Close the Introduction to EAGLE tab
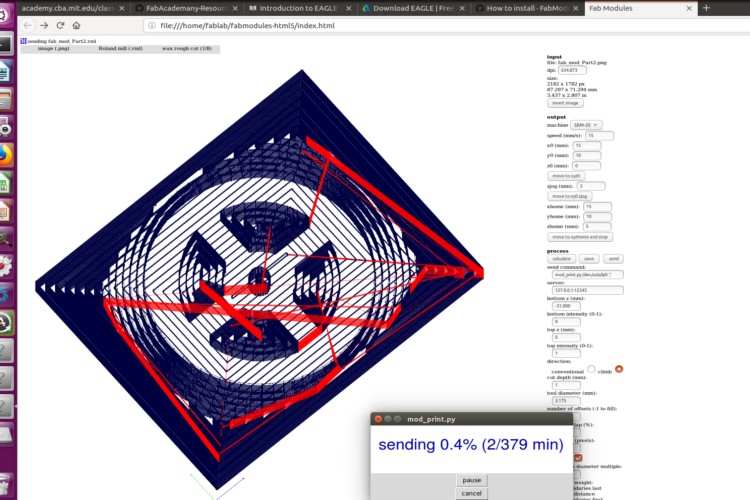 (x=348, y=8)
